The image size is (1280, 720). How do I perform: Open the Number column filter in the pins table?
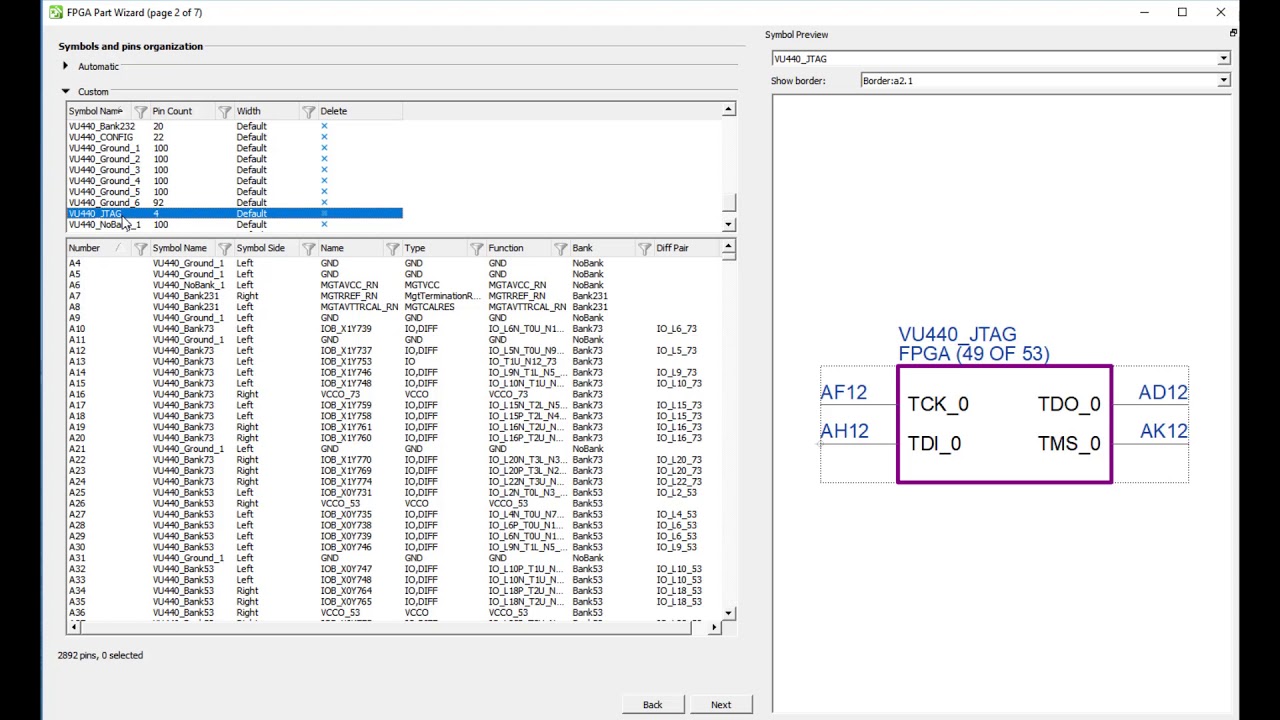point(140,248)
